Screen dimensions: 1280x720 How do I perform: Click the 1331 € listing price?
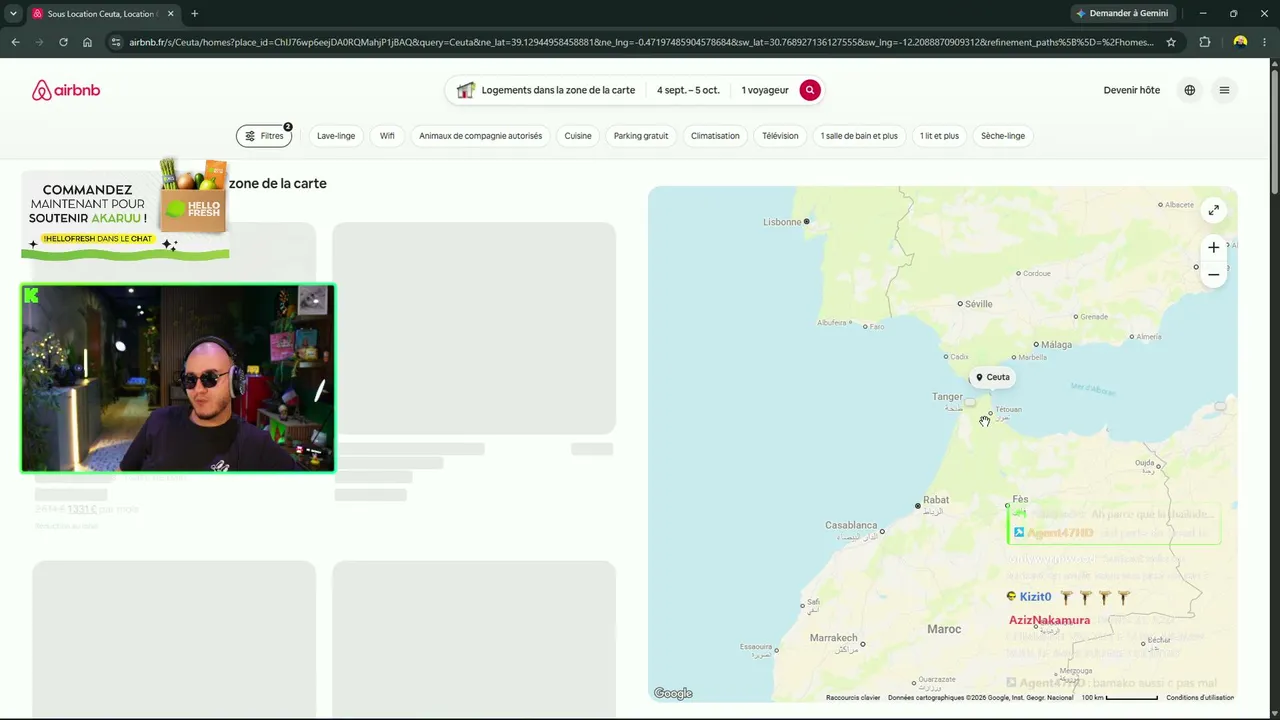[82, 509]
